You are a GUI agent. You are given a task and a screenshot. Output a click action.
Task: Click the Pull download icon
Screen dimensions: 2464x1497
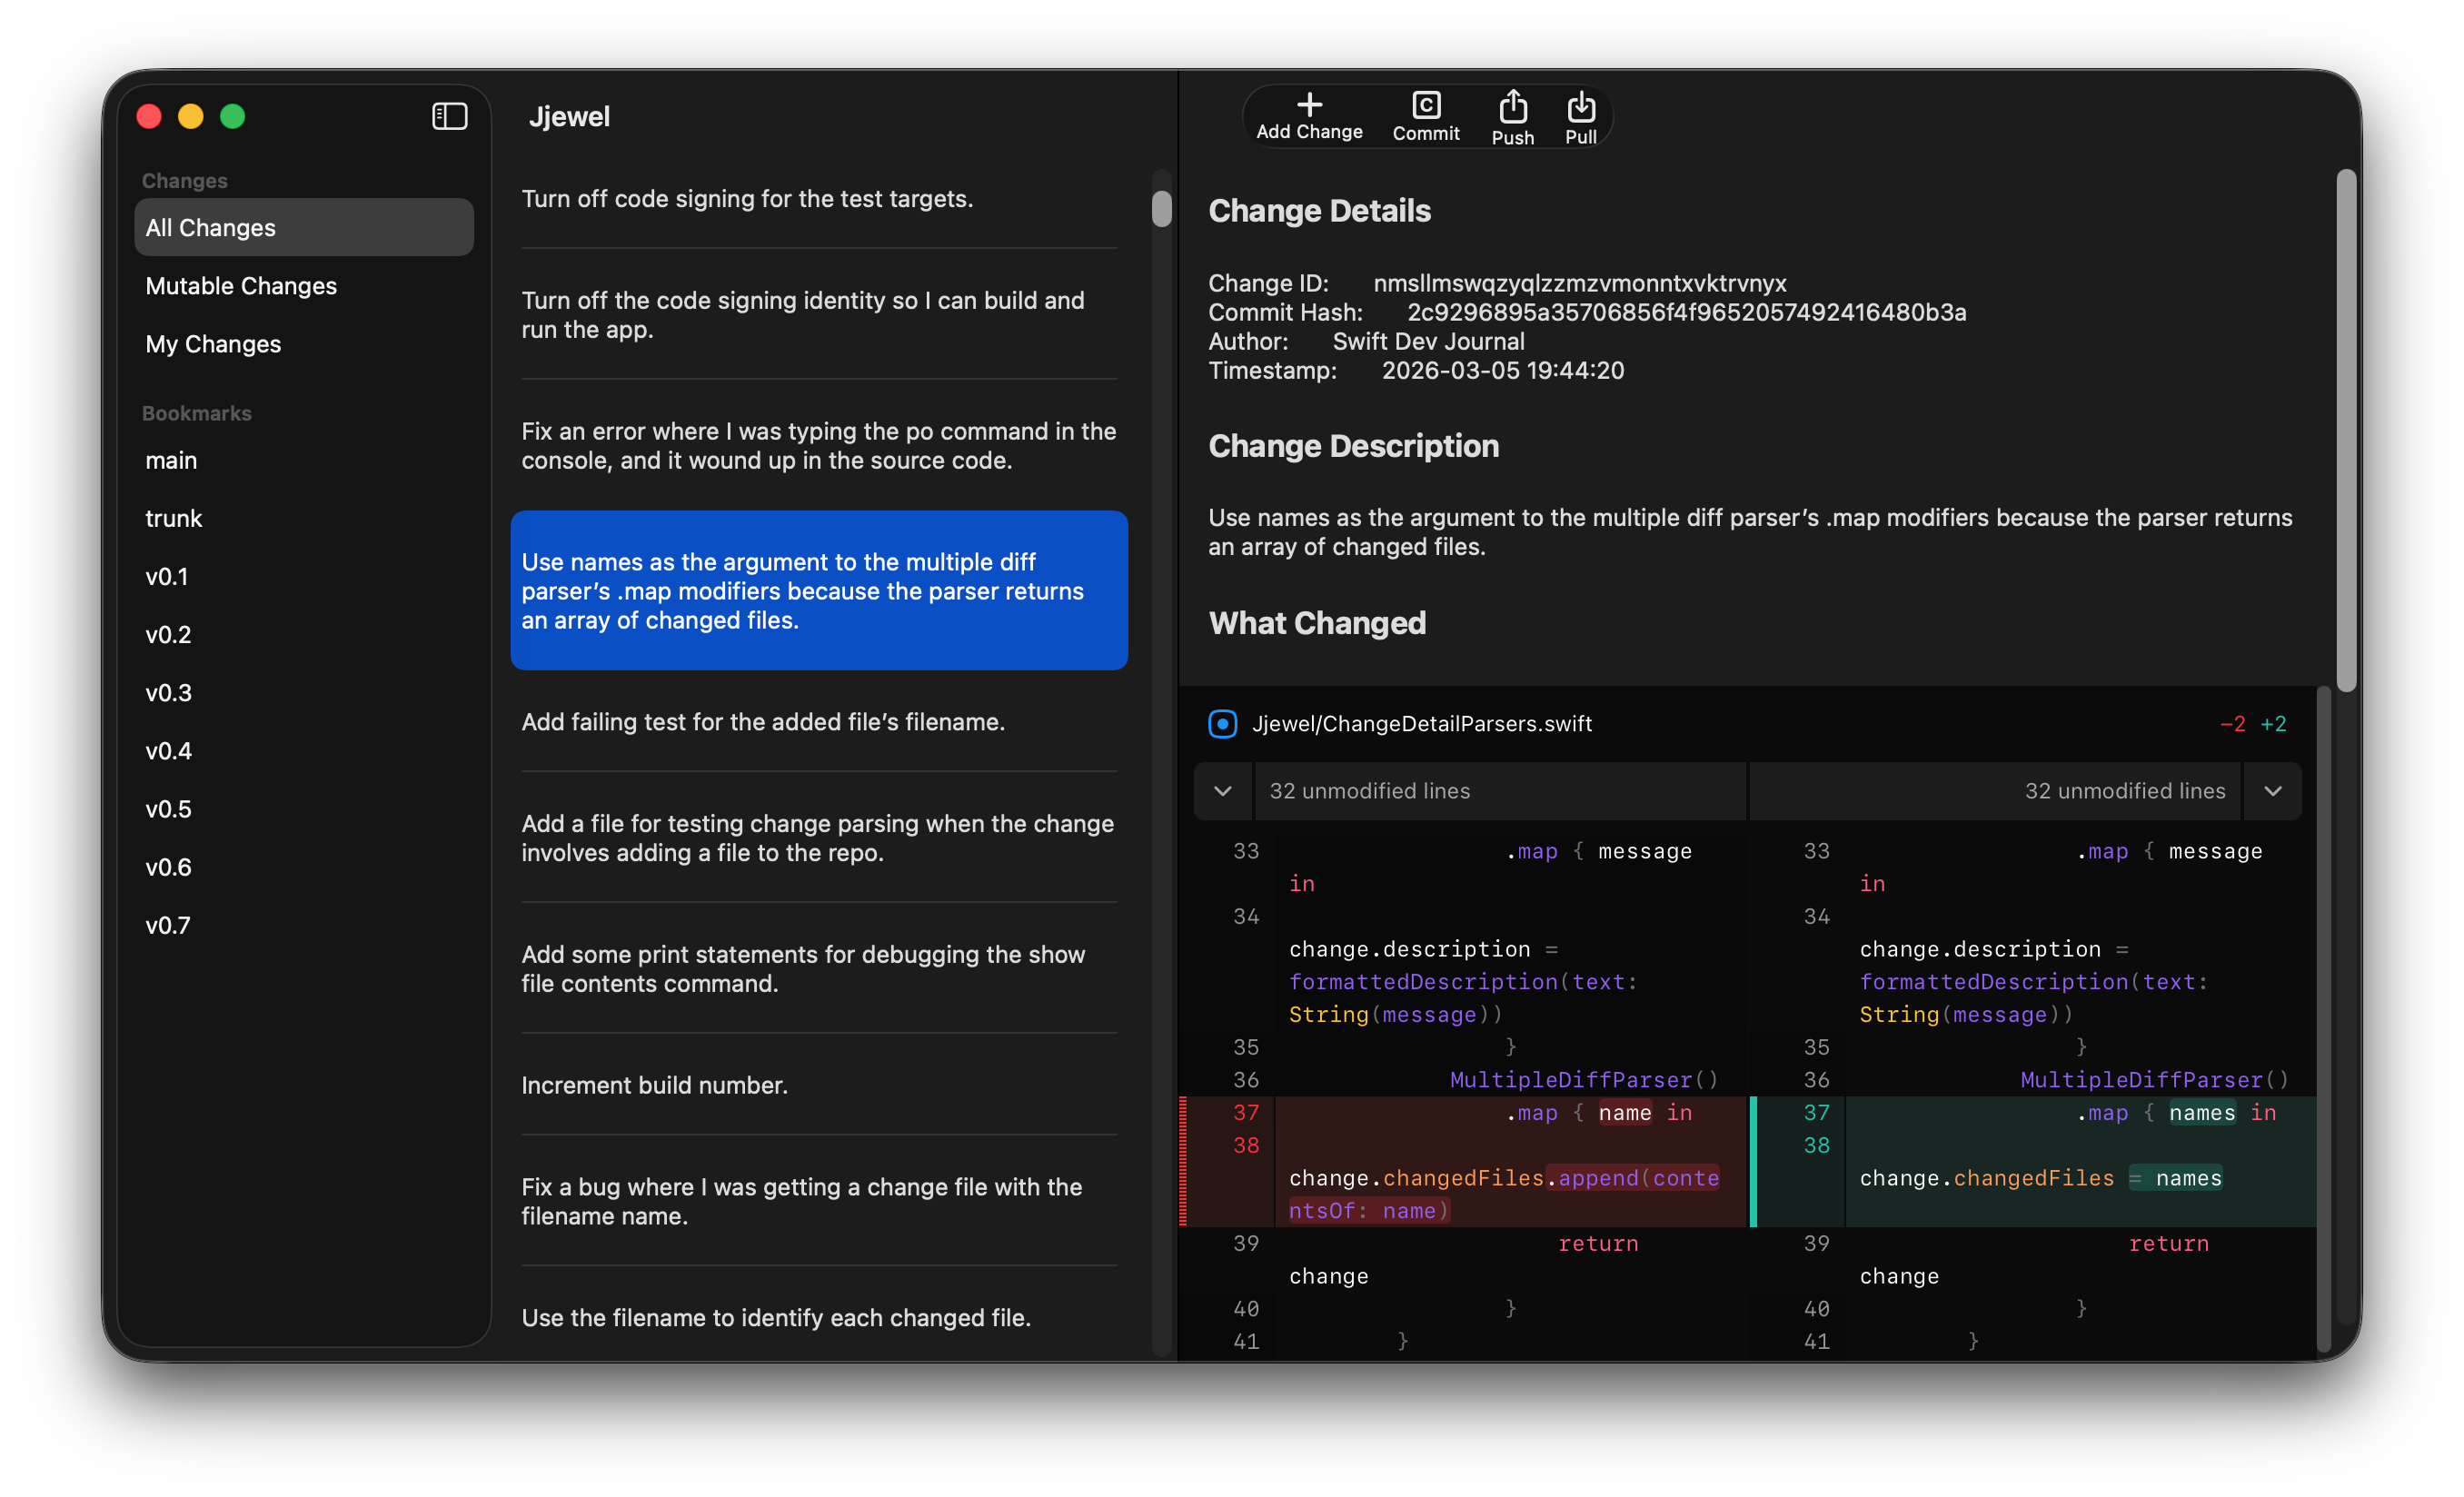tap(1580, 105)
